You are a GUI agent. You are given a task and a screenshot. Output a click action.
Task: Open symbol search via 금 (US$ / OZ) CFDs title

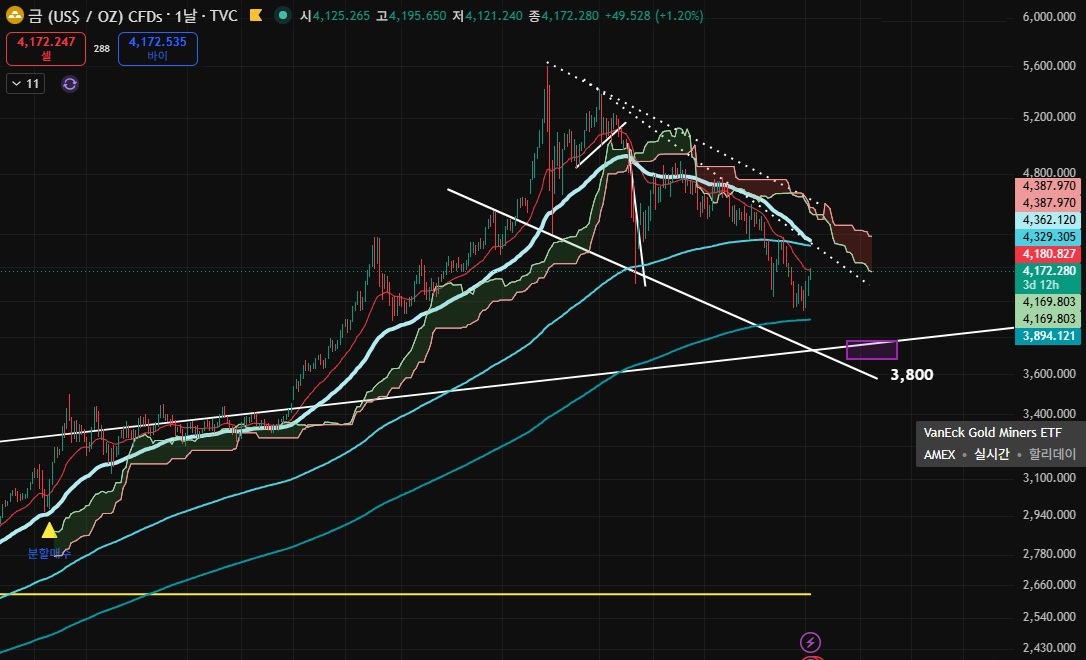[96, 15]
